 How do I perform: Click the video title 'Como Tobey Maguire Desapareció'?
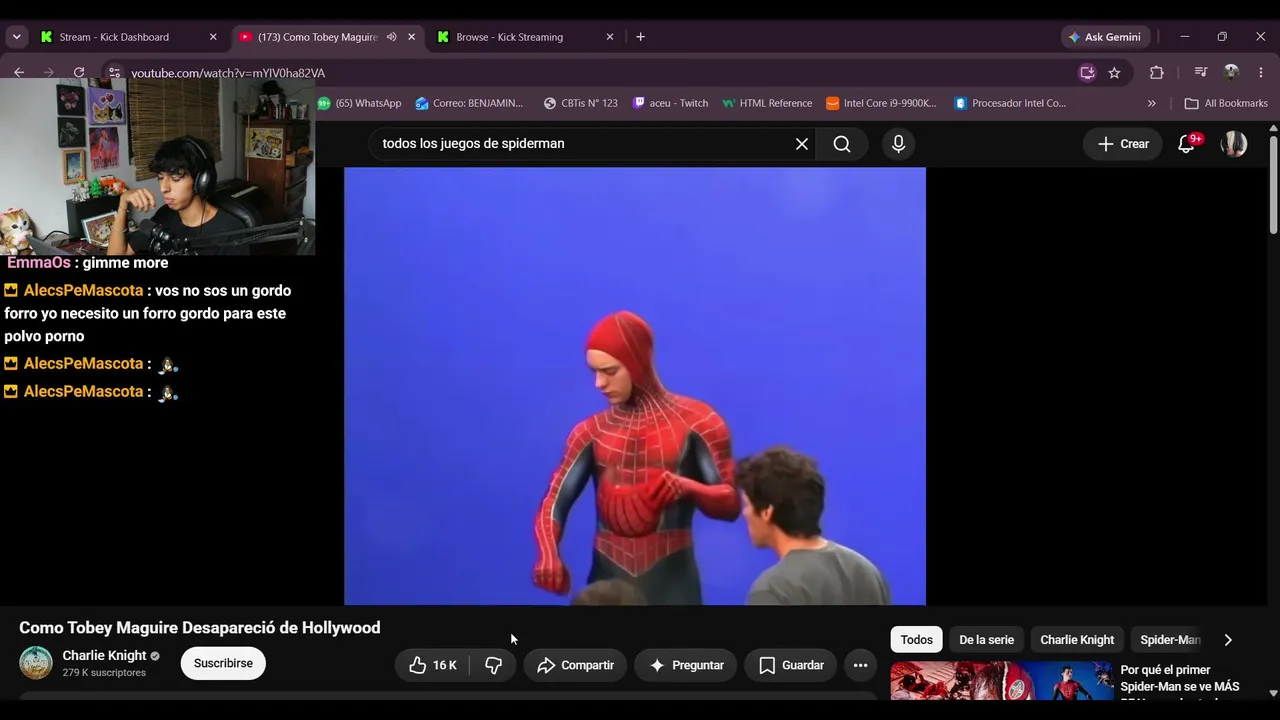click(x=200, y=628)
